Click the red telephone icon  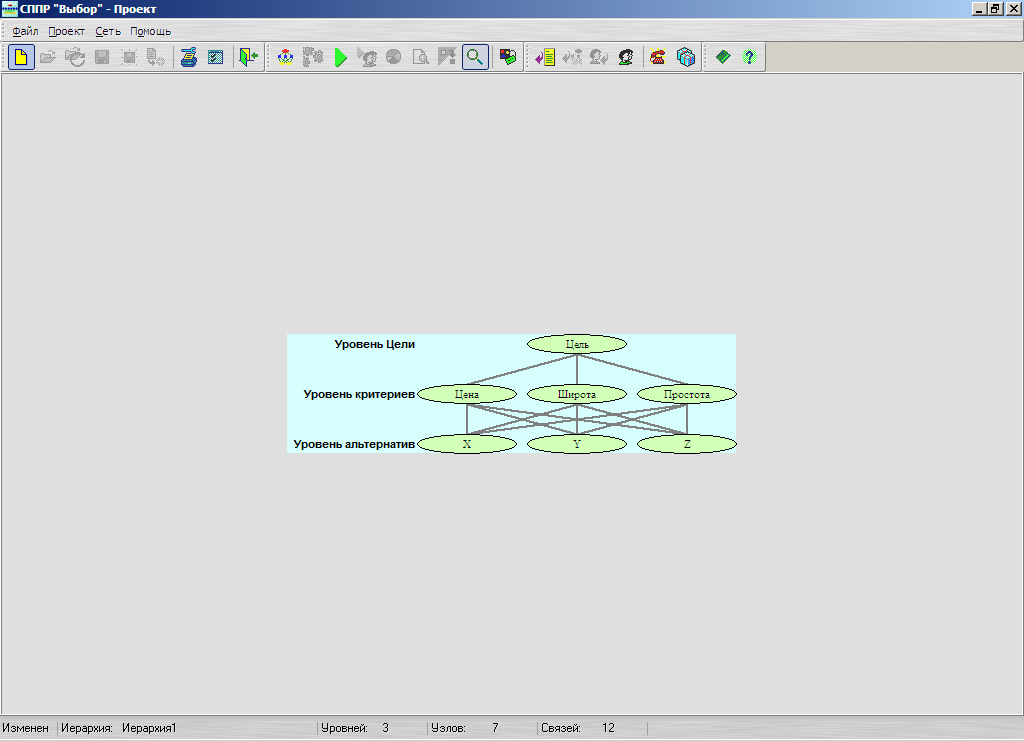click(658, 57)
